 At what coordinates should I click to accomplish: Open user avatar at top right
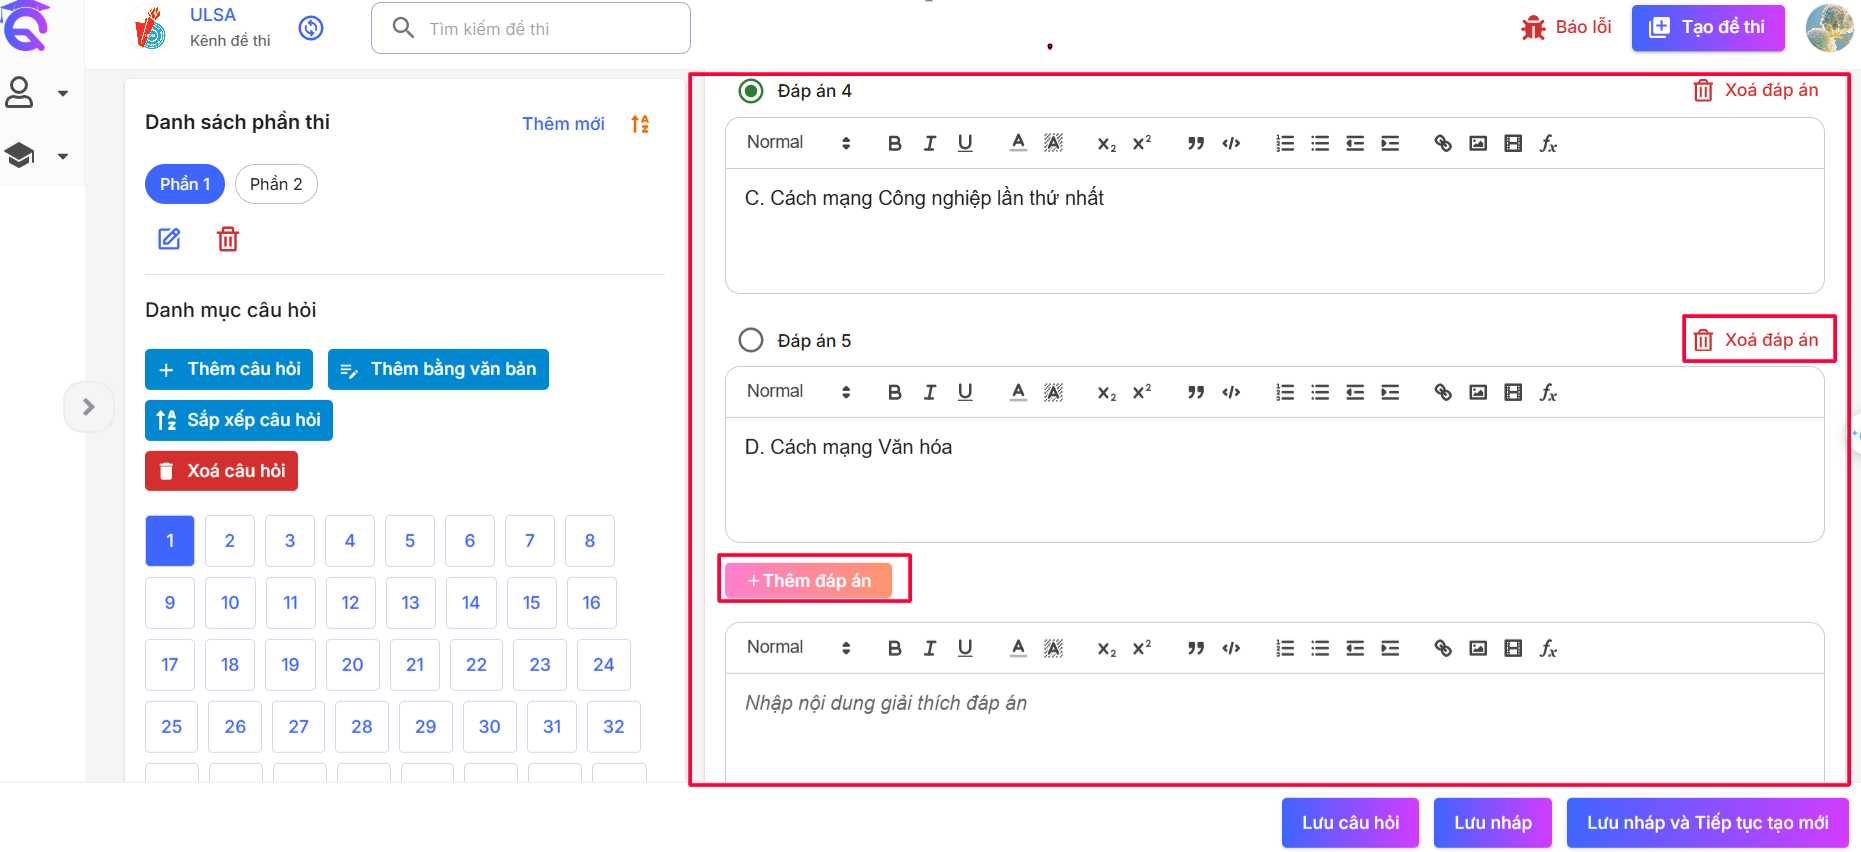click(x=1829, y=27)
